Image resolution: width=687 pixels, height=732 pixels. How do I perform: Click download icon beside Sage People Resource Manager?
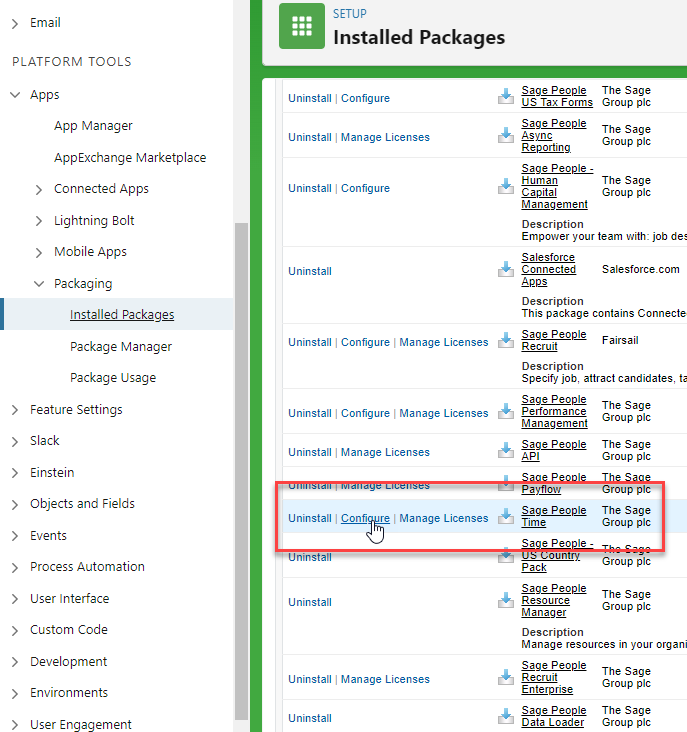click(x=506, y=601)
